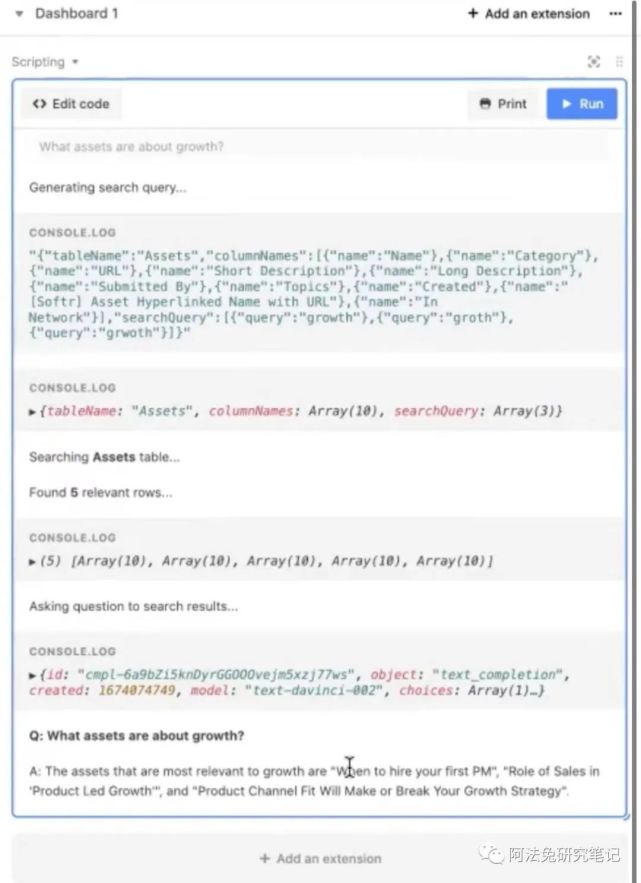Click bottom Add an extension button
Viewport: 641px width, 883px height.
320,858
